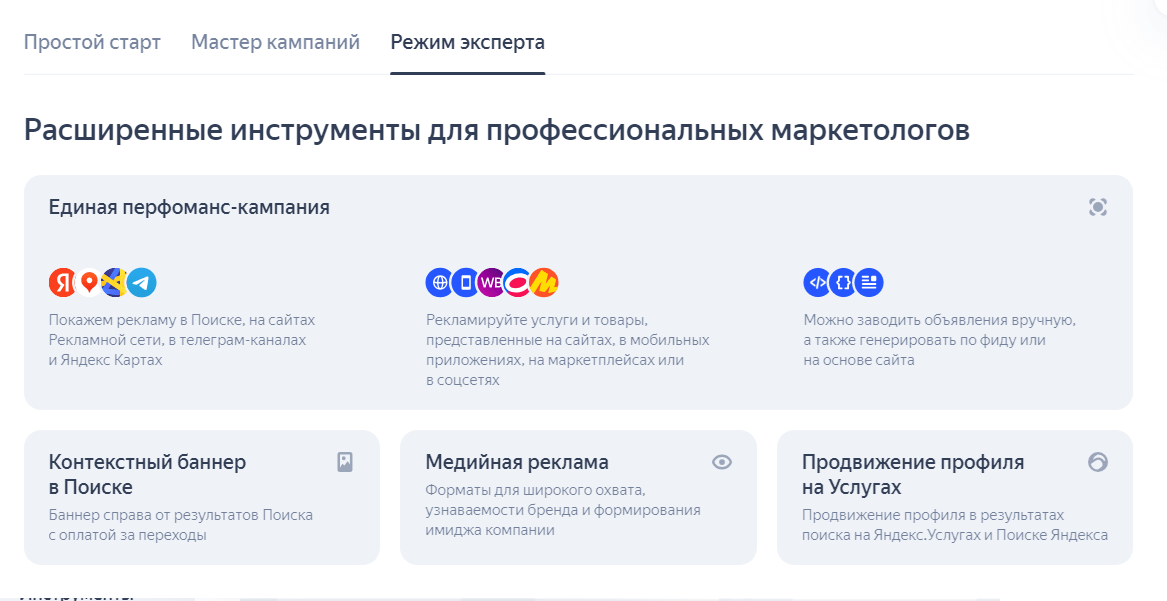Open the Контекстный баннер в Поиске card
Viewport: 1167px width, 601px height.
point(202,497)
